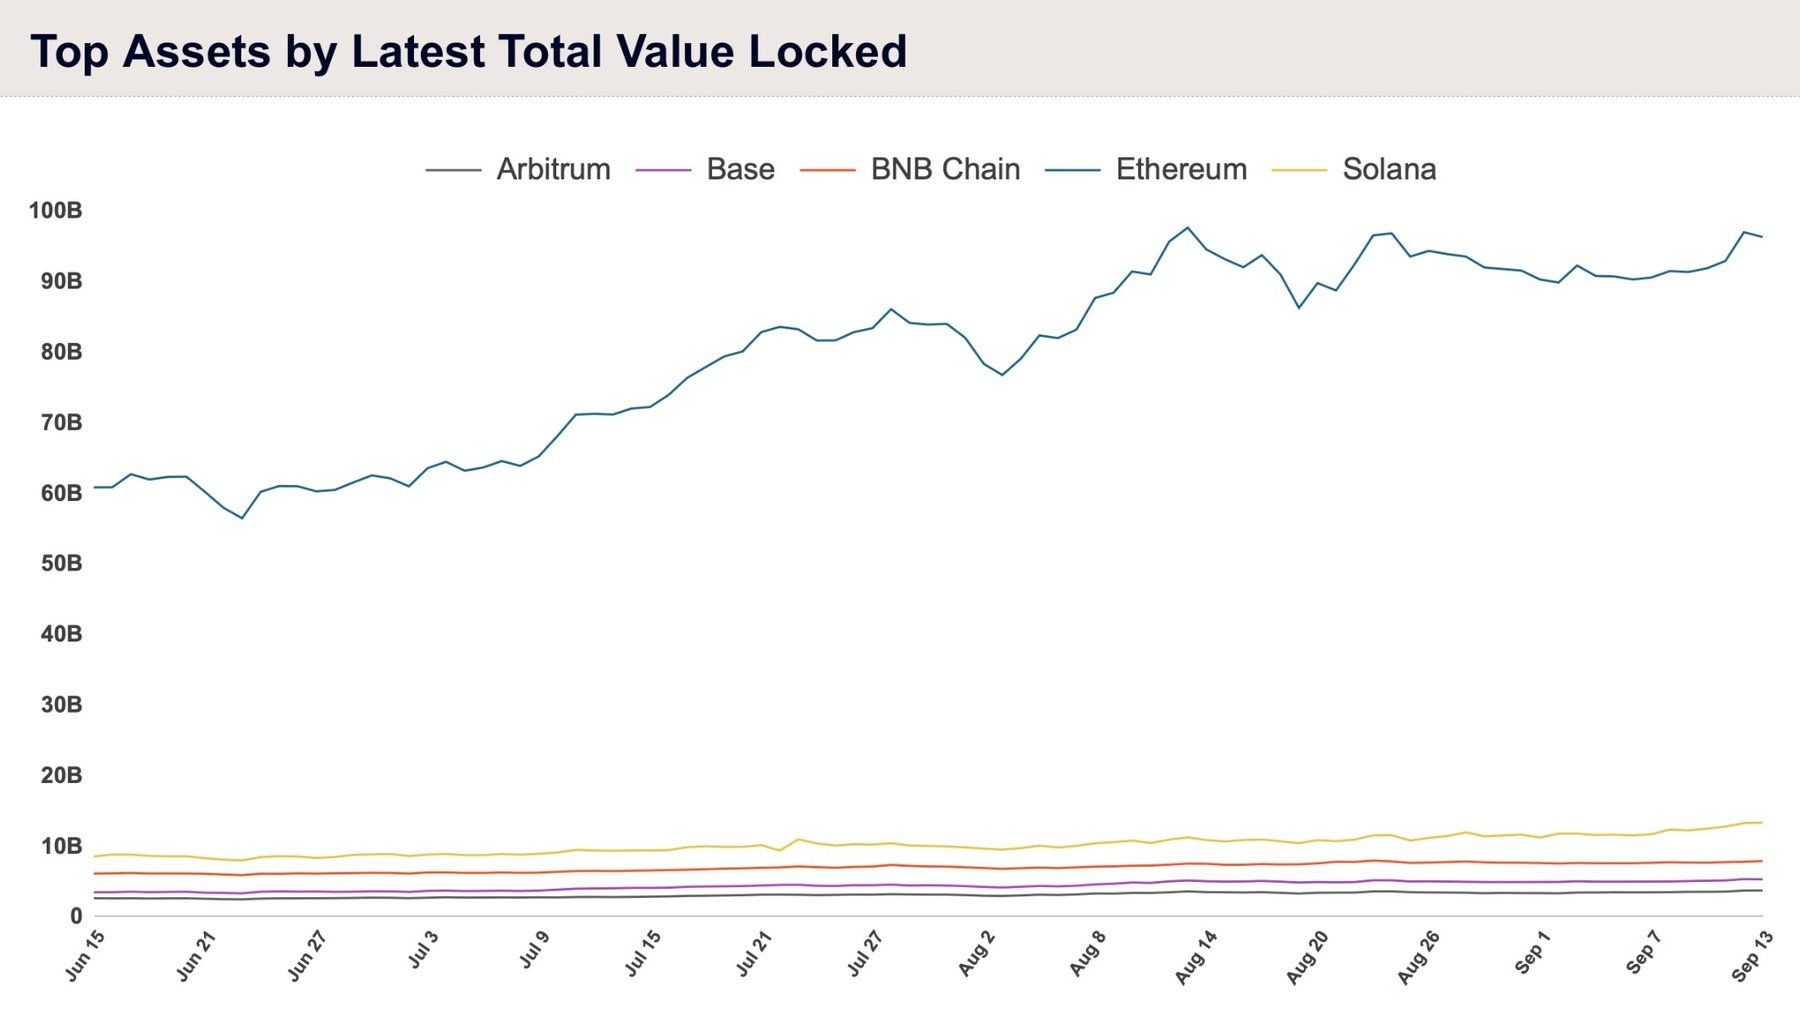
Task: Toggle the Base legend entry
Action: [x=740, y=169]
